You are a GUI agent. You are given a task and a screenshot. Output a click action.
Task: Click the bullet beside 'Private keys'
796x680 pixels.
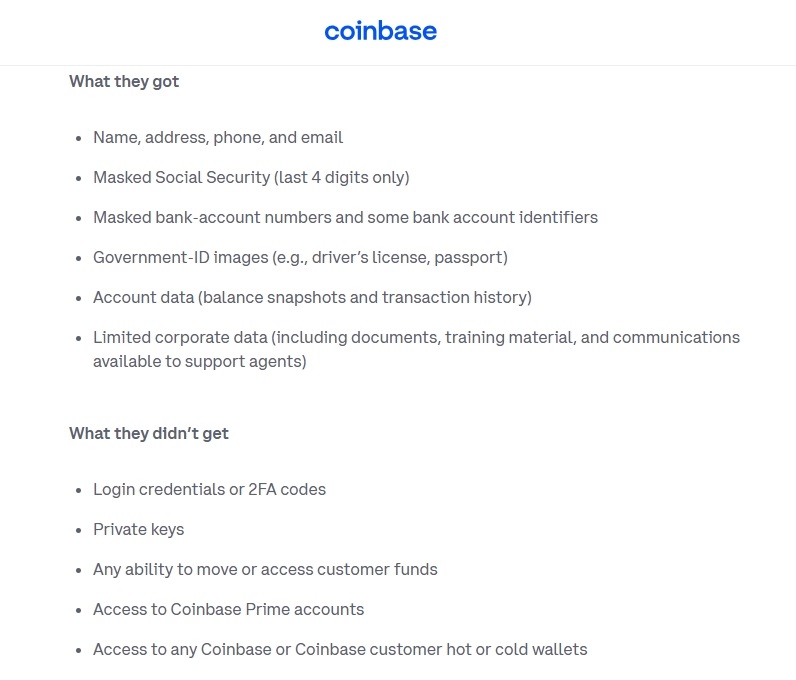click(78, 531)
